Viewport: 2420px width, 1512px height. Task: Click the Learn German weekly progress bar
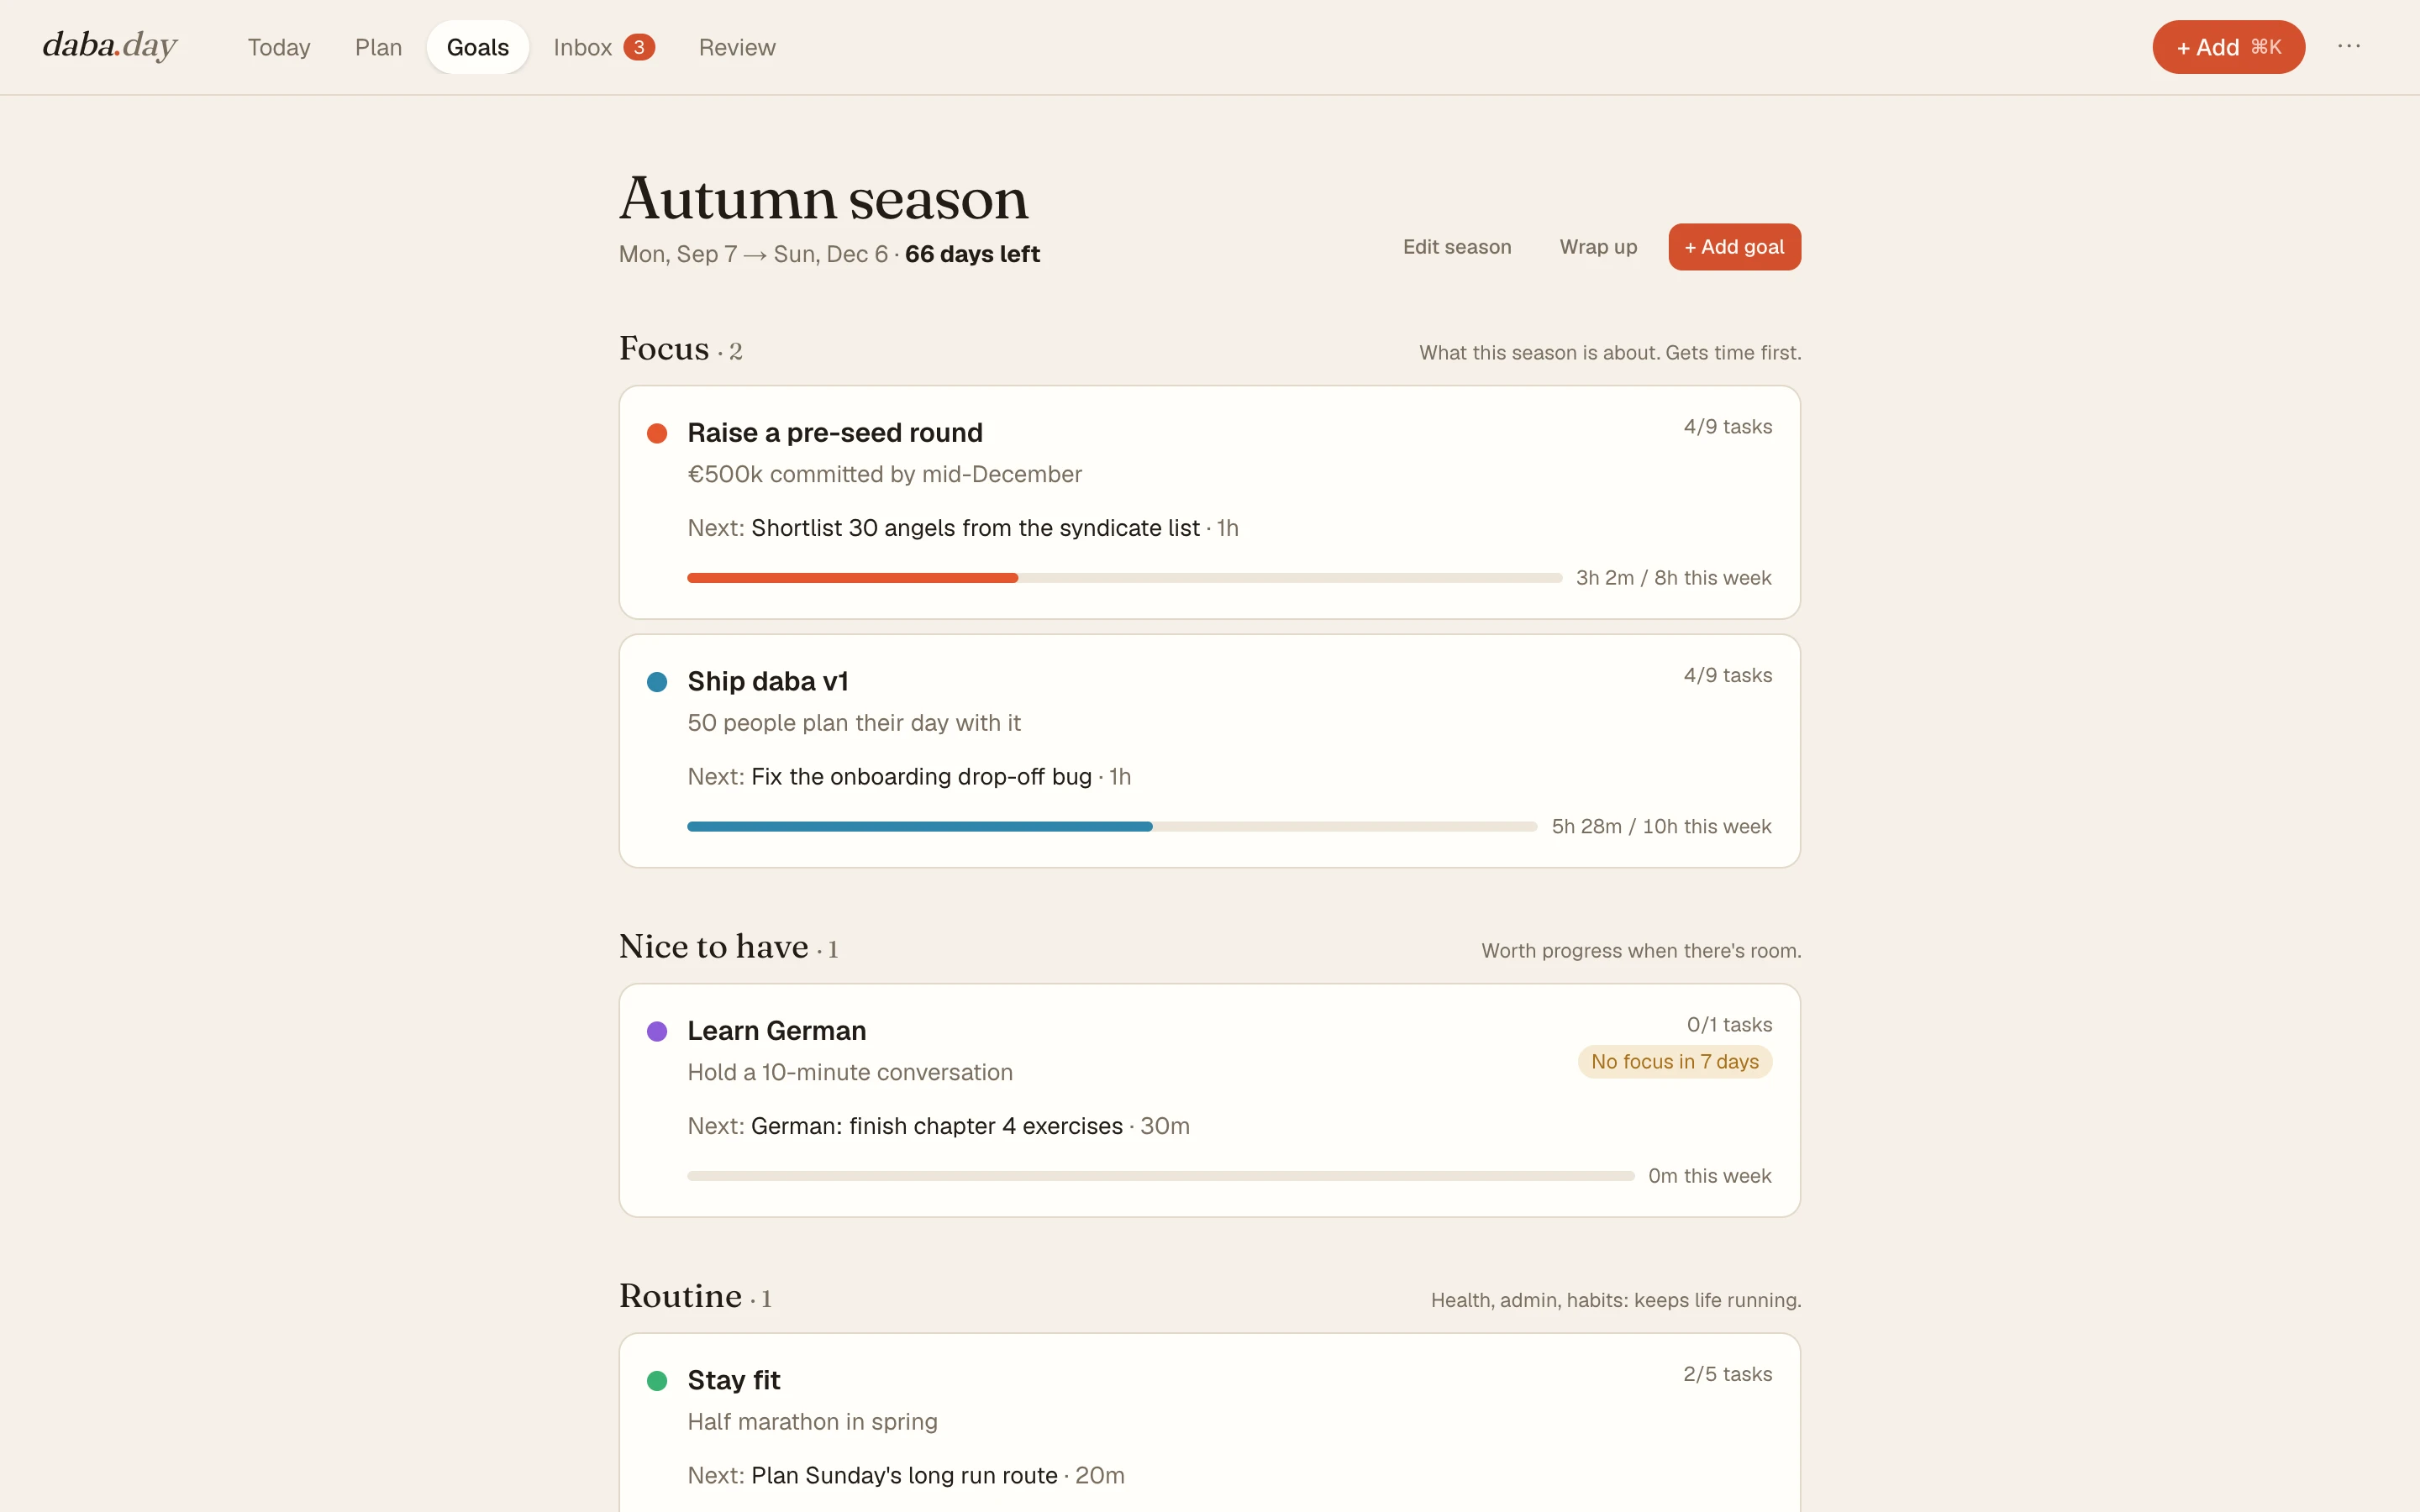pos(1160,1176)
